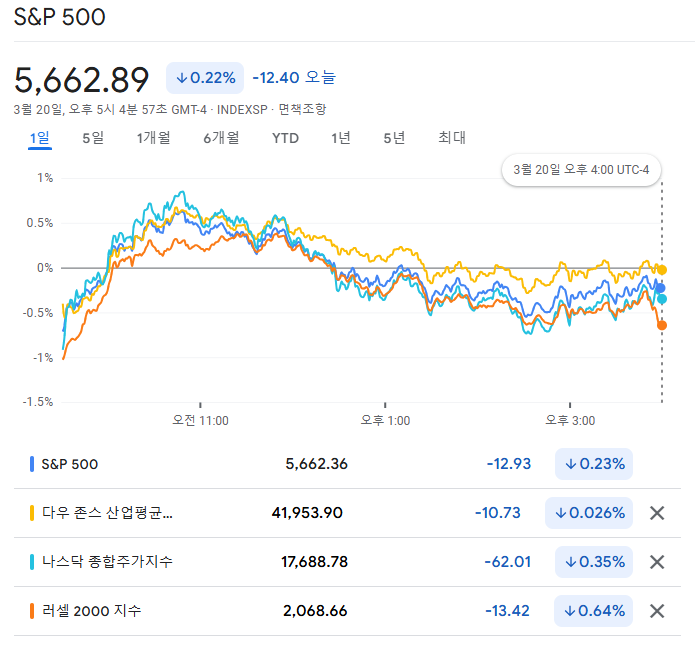The image size is (695, 648).
Task: Open the S&P 500 row in comparison list
Action: 348,464
